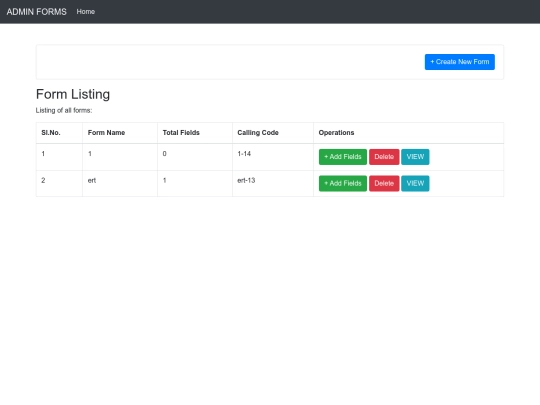View the form with code 1-14
The width and height of the screenshot is (540, 405).
(415, 157)
